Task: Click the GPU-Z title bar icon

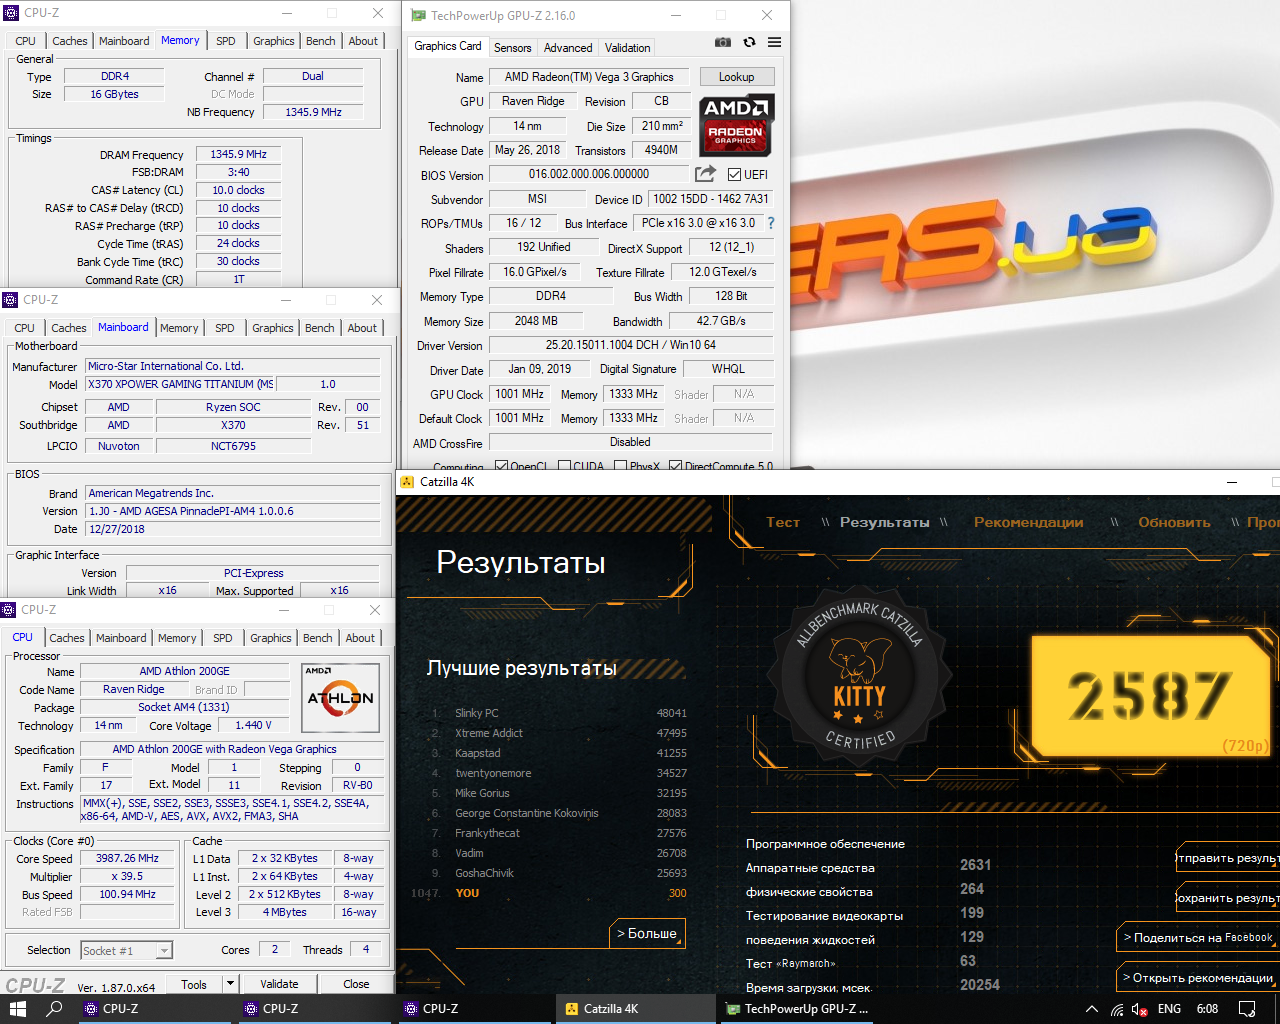Action: coord(417,15)
